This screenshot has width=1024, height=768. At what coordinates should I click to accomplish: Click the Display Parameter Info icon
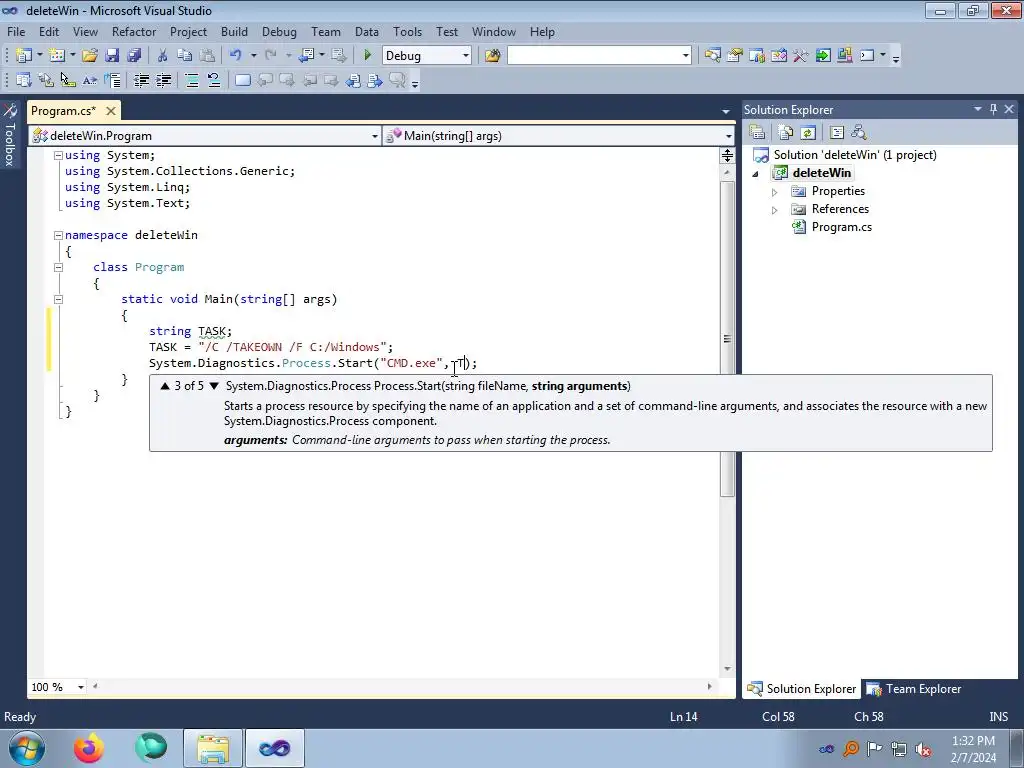[x=46, y=80]
